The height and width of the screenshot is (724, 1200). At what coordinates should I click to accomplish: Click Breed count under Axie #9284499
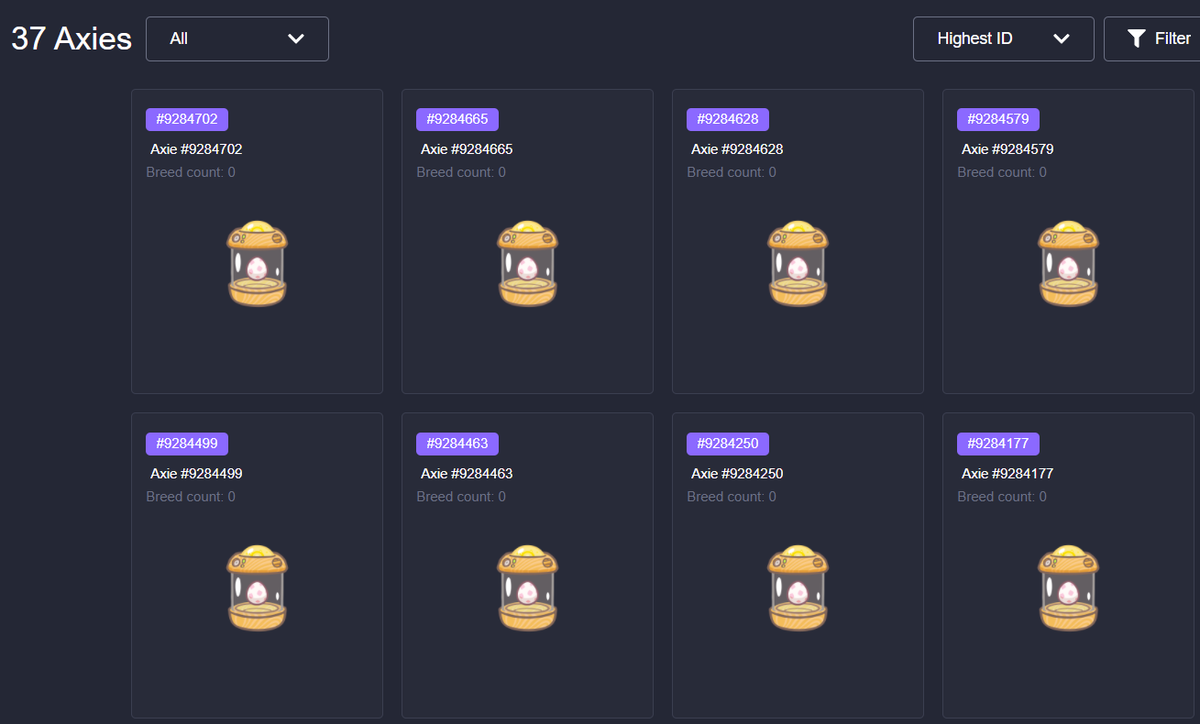tap(191, 496)
